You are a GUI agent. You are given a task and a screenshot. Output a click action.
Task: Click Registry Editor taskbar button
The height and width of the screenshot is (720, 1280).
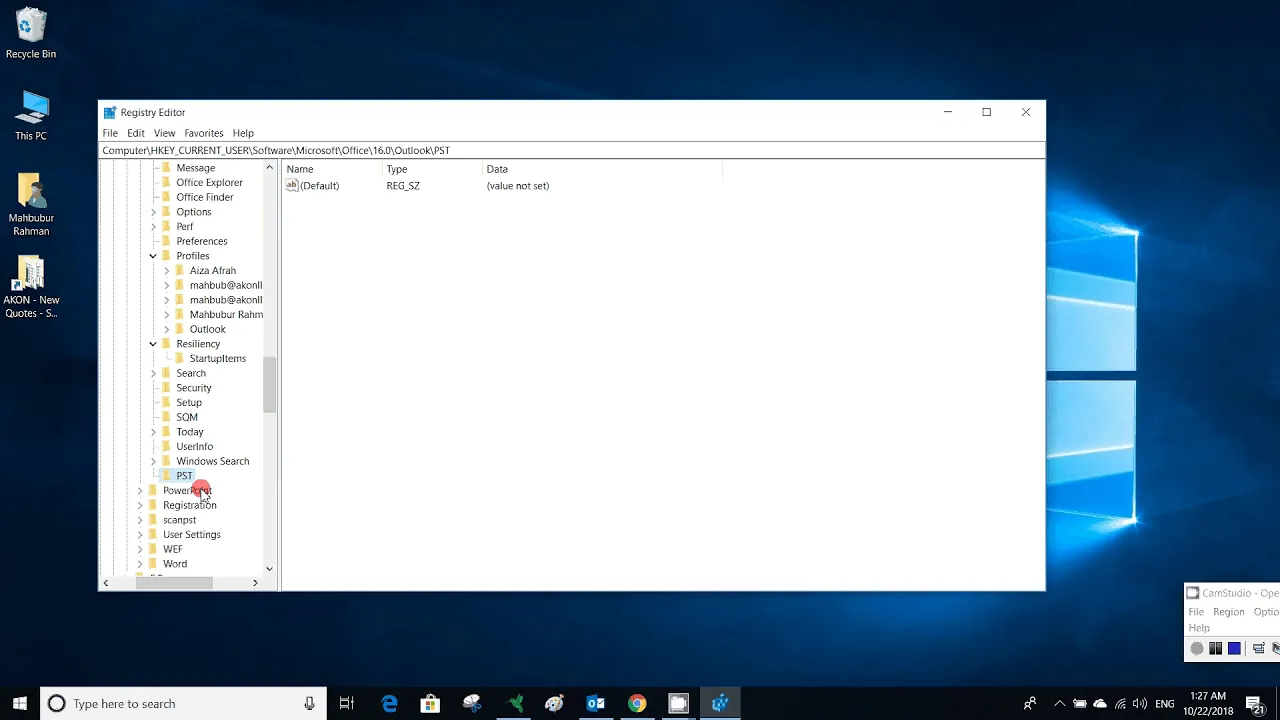tap(720, 703)
